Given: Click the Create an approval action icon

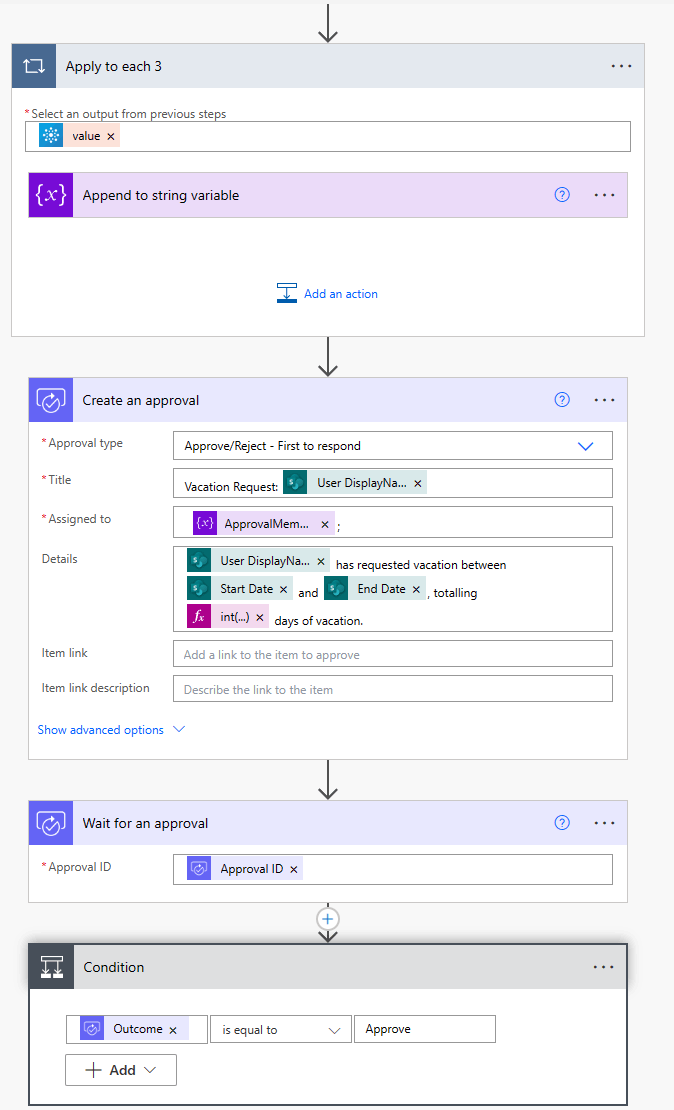Looking at the screenshot, I should [50, 399].
